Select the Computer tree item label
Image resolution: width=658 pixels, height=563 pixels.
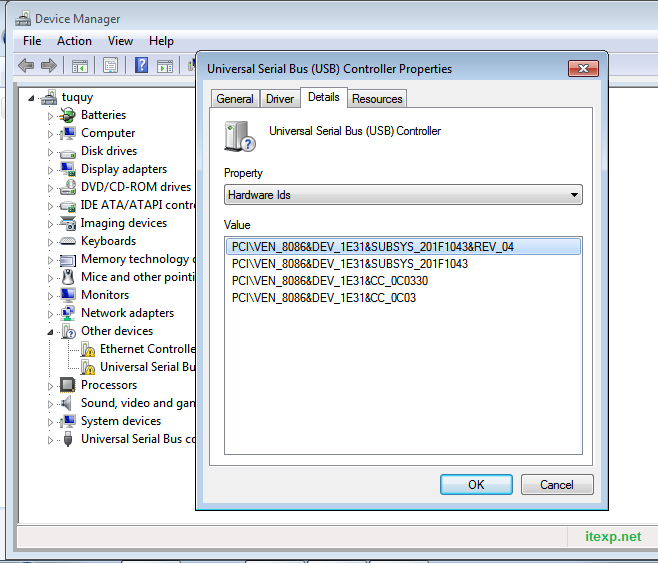pyautogui.click(x=108, y=133)
